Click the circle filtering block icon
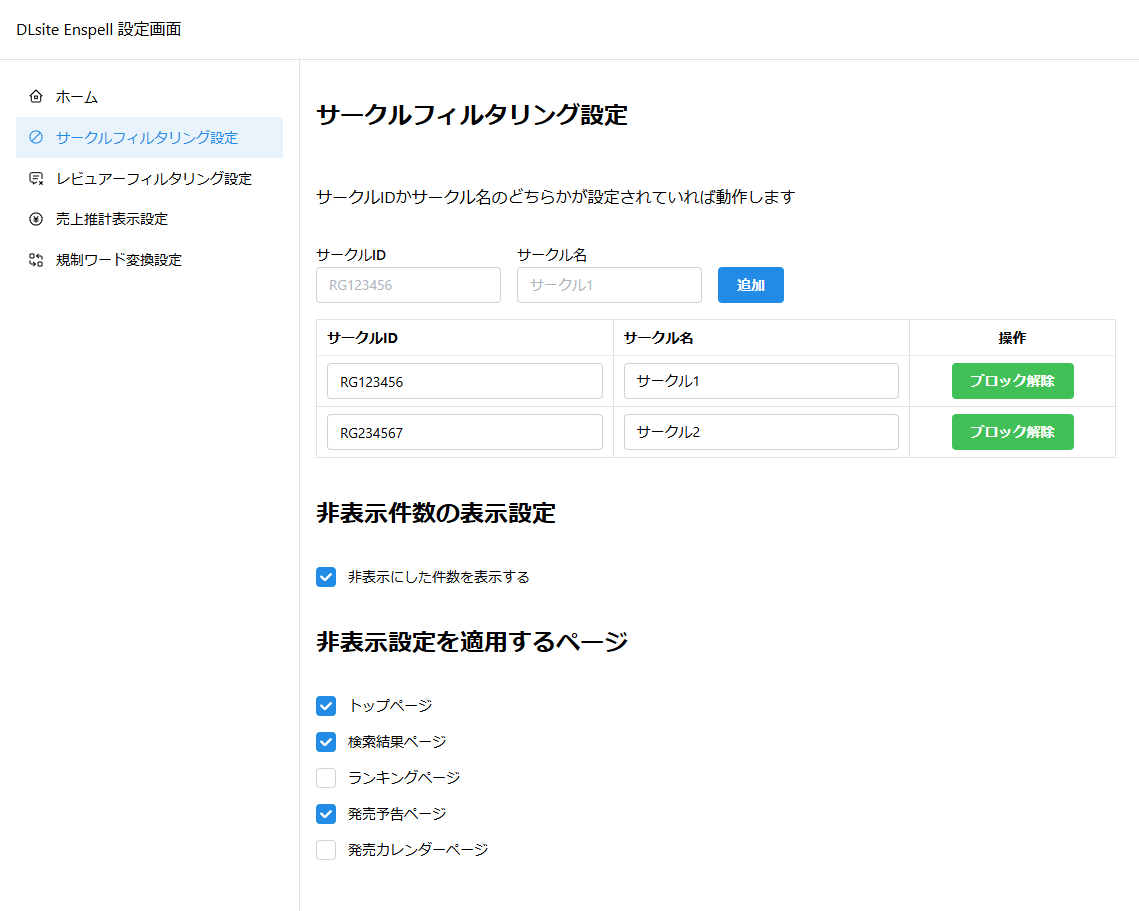The height and width of the screenshot is (911, 1139). click(36, 138)
